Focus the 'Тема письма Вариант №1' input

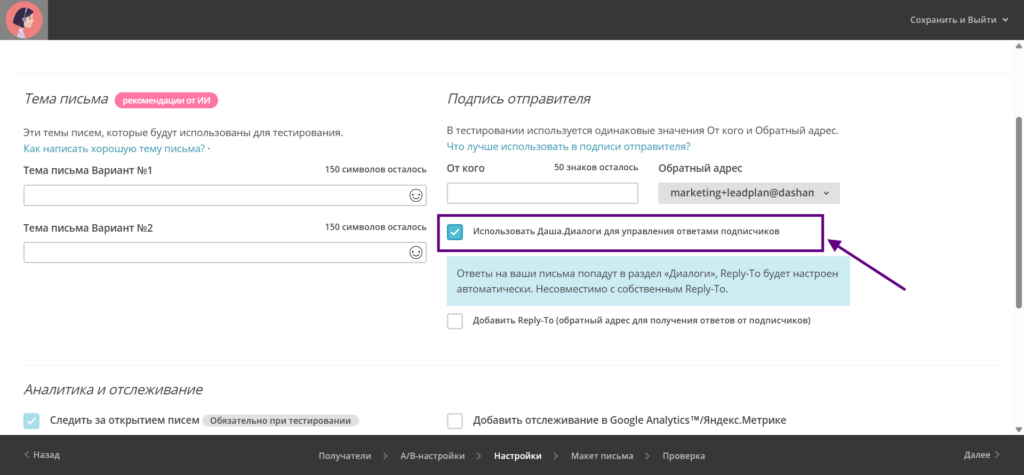[225, 195]
